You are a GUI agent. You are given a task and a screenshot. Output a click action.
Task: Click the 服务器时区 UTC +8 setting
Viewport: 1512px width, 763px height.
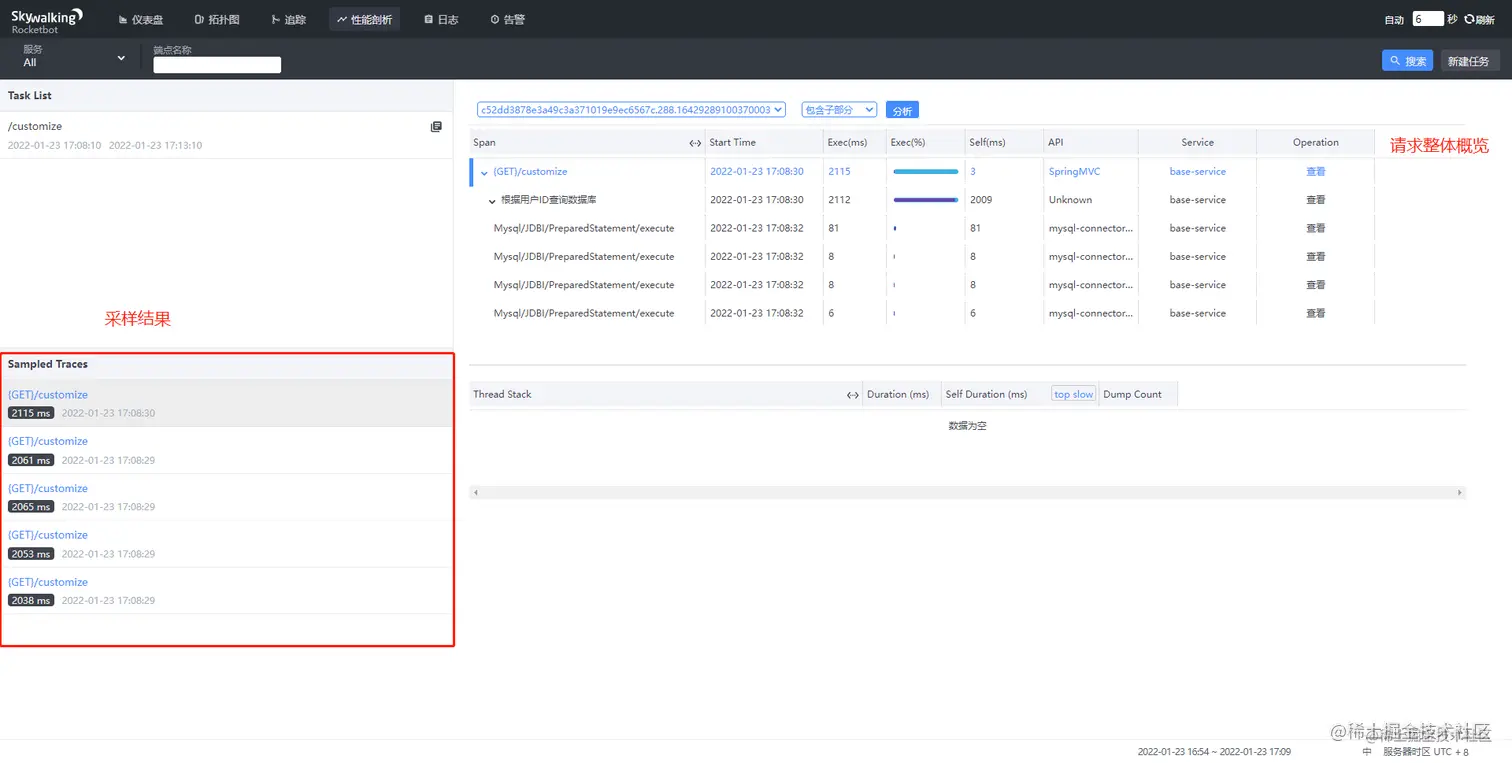pos(1426,752)
